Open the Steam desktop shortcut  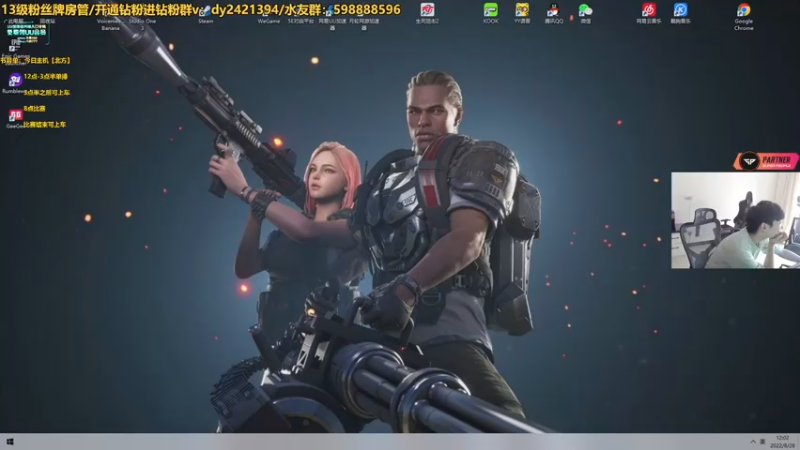click(x=206, y=13)
